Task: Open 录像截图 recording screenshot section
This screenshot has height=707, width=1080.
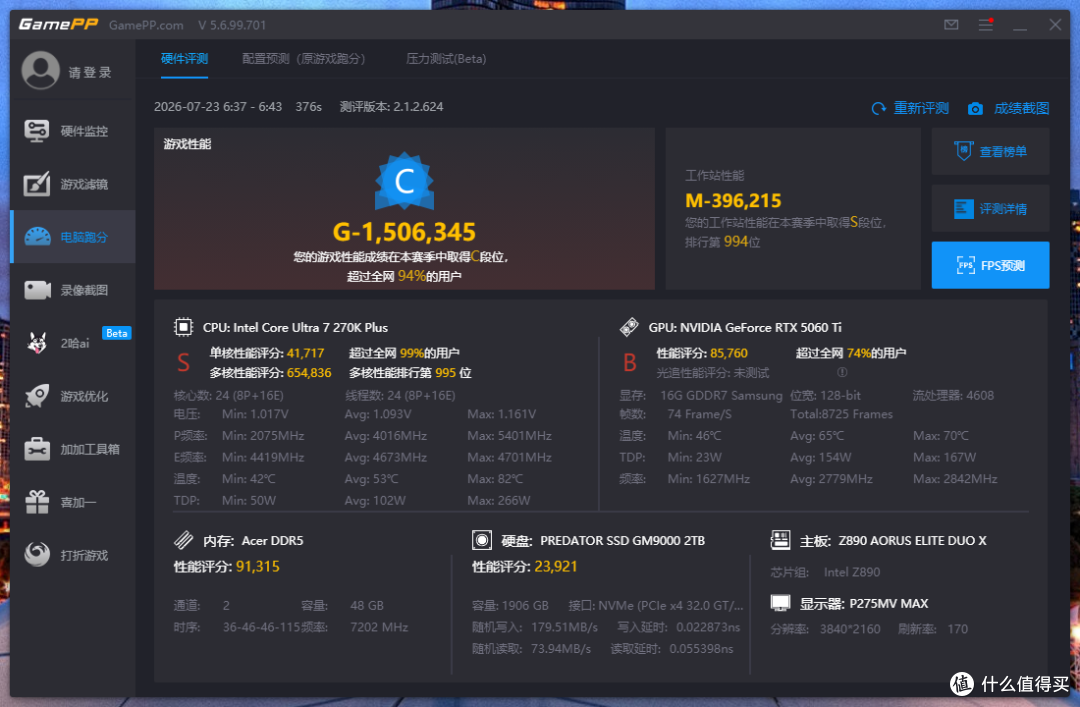Action: pos(72,290)
